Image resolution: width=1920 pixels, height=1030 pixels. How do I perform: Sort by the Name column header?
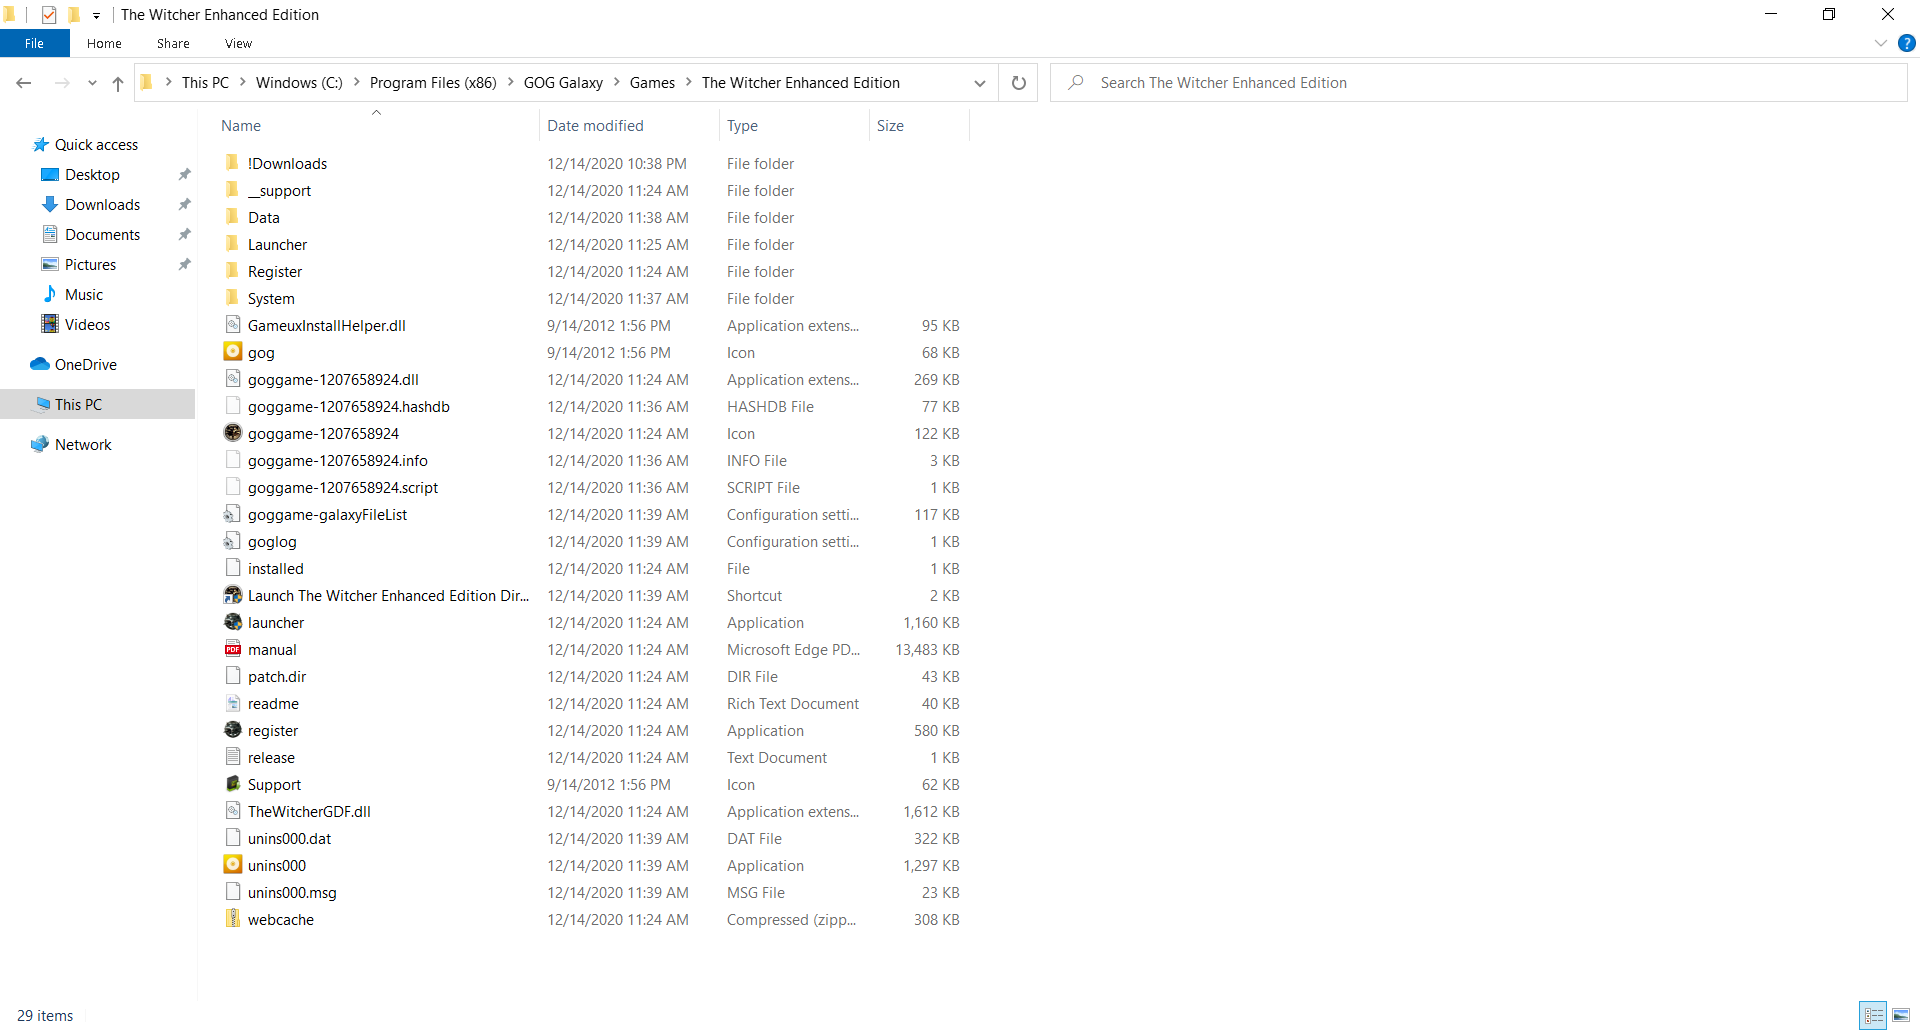point(376,126)
